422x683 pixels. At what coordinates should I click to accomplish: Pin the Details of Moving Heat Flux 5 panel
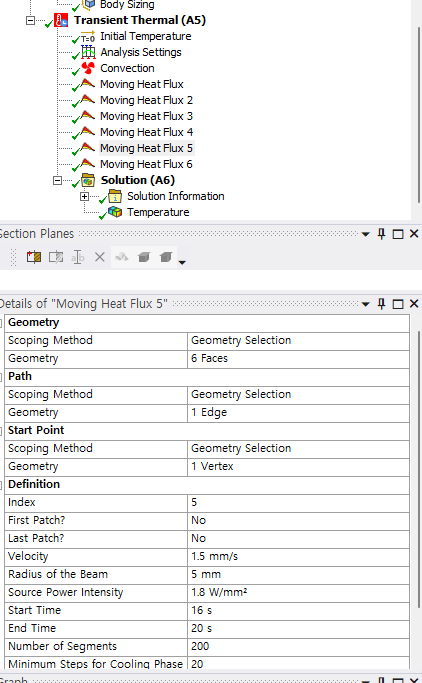(381, 304)
